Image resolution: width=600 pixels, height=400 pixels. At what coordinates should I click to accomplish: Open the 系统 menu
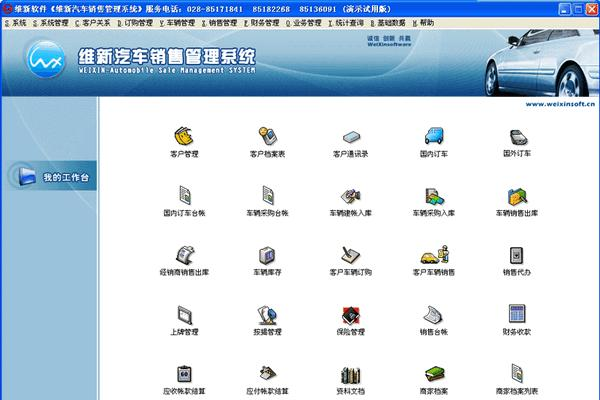tap(16, 23)
